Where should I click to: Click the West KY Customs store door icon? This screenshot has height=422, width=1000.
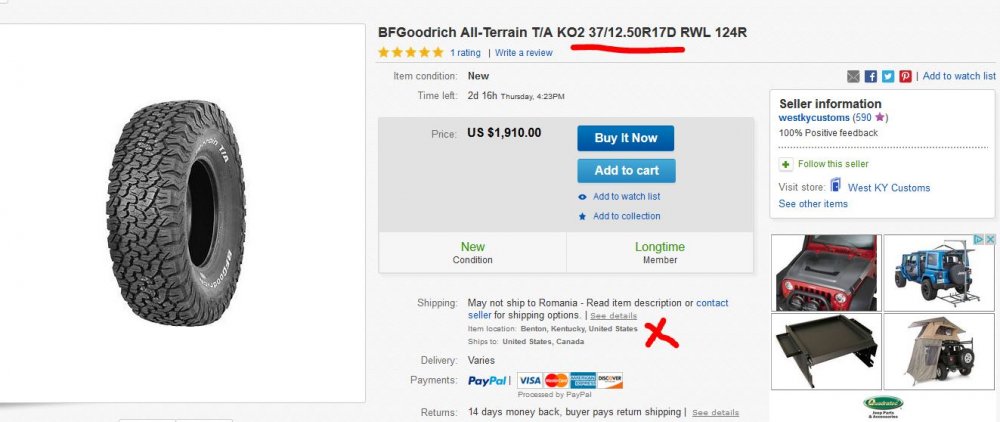(x=835, y=186)
